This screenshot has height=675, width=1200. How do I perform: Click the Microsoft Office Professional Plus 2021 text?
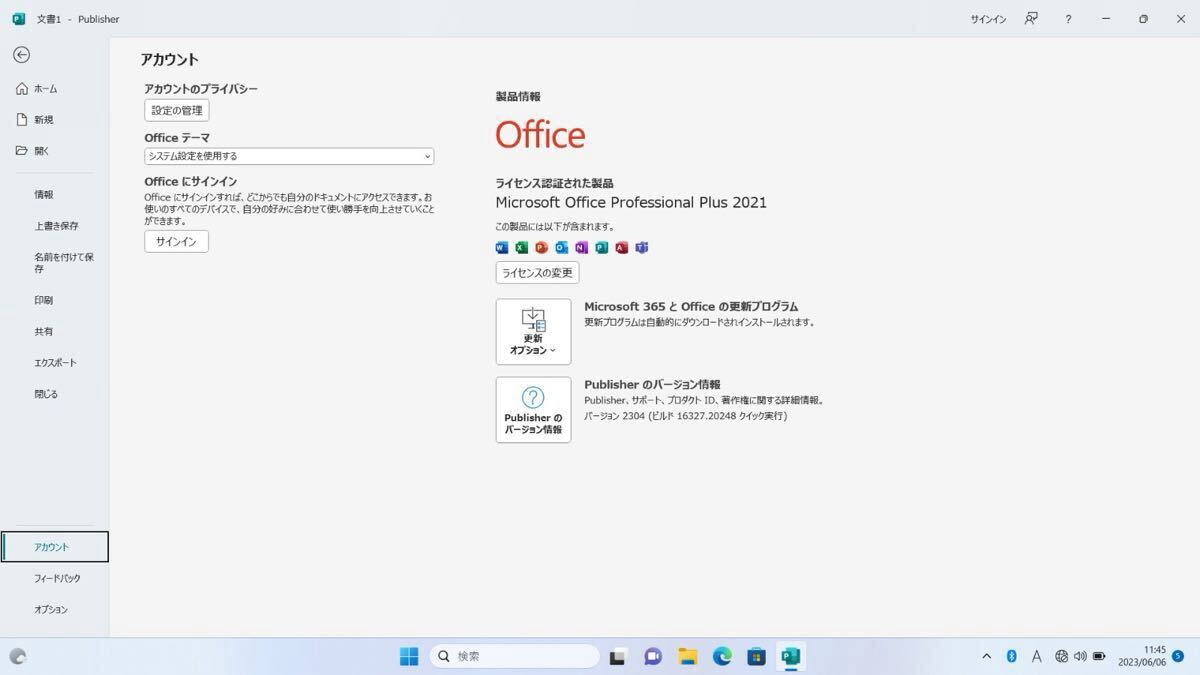click(x=631, y=202)
